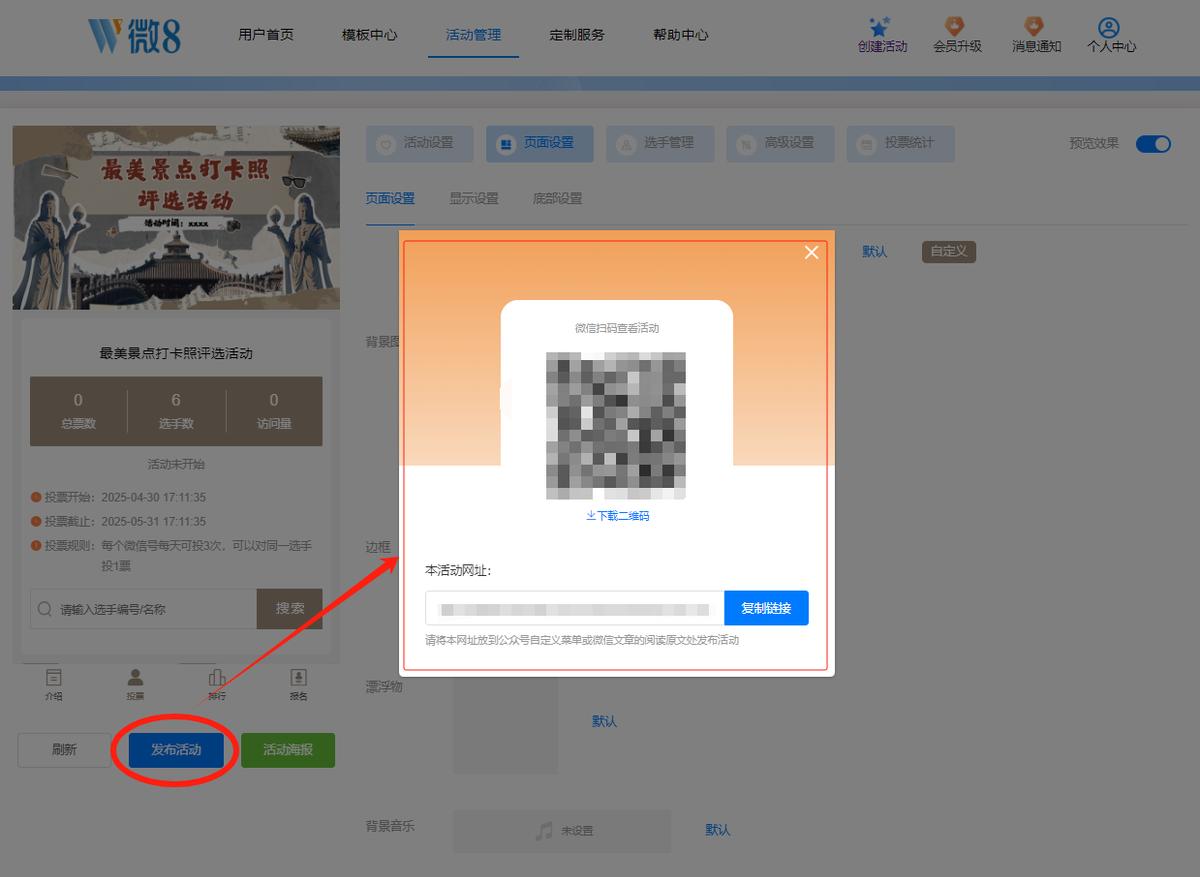The height and width of the screenshot is (877, 1200).
Task: Click 复制链接 button
Action: pos(766,608)
